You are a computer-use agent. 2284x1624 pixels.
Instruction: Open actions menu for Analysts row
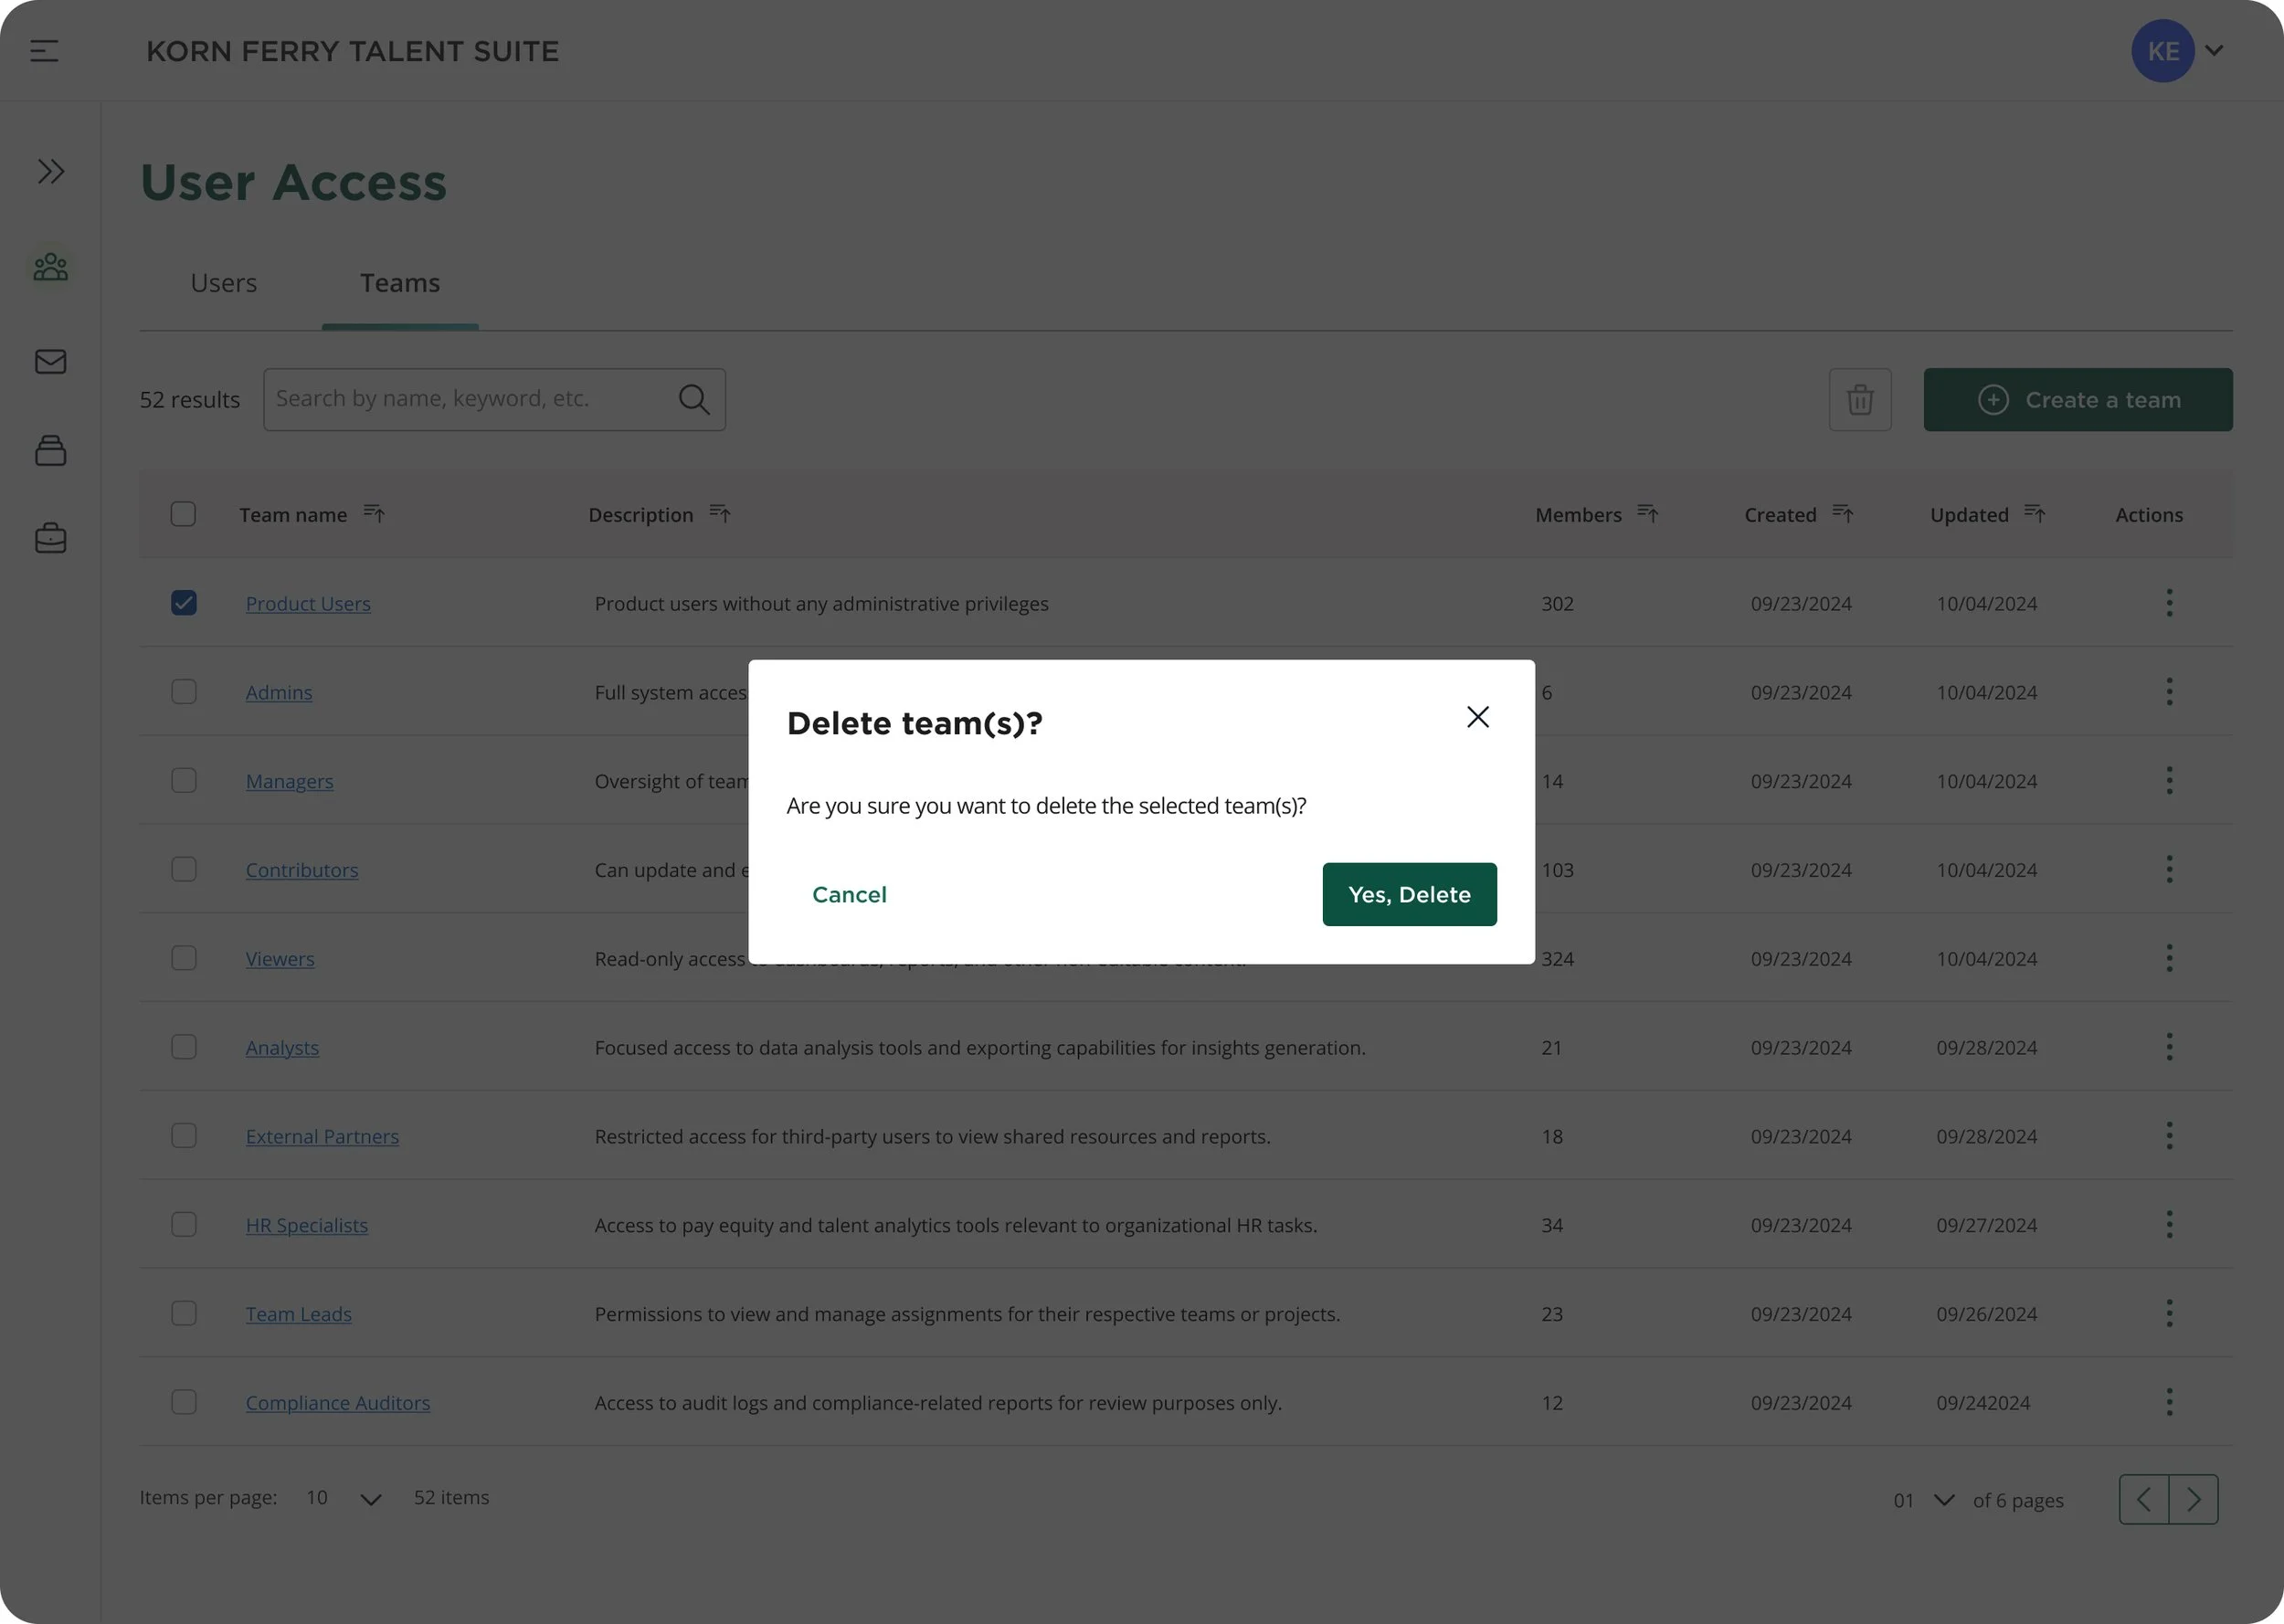pyautogui.click(x=2169, y=1047)
